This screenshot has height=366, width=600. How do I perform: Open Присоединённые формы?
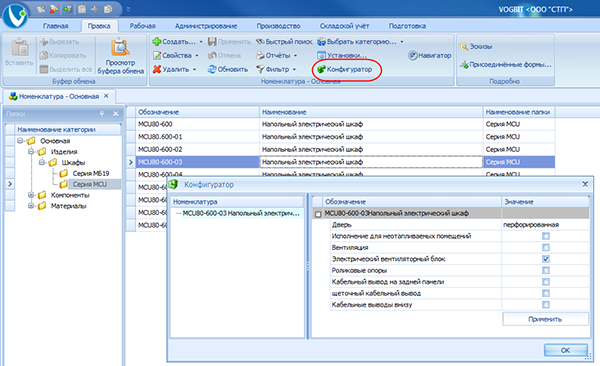click(505, 65)
